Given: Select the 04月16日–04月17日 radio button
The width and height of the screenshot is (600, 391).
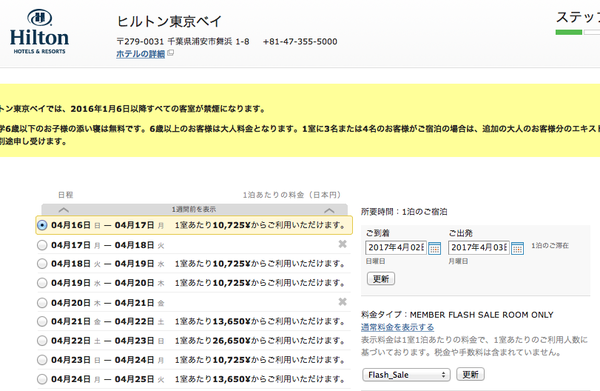Looking at the screenshot, I should click(x=42, y=225).
